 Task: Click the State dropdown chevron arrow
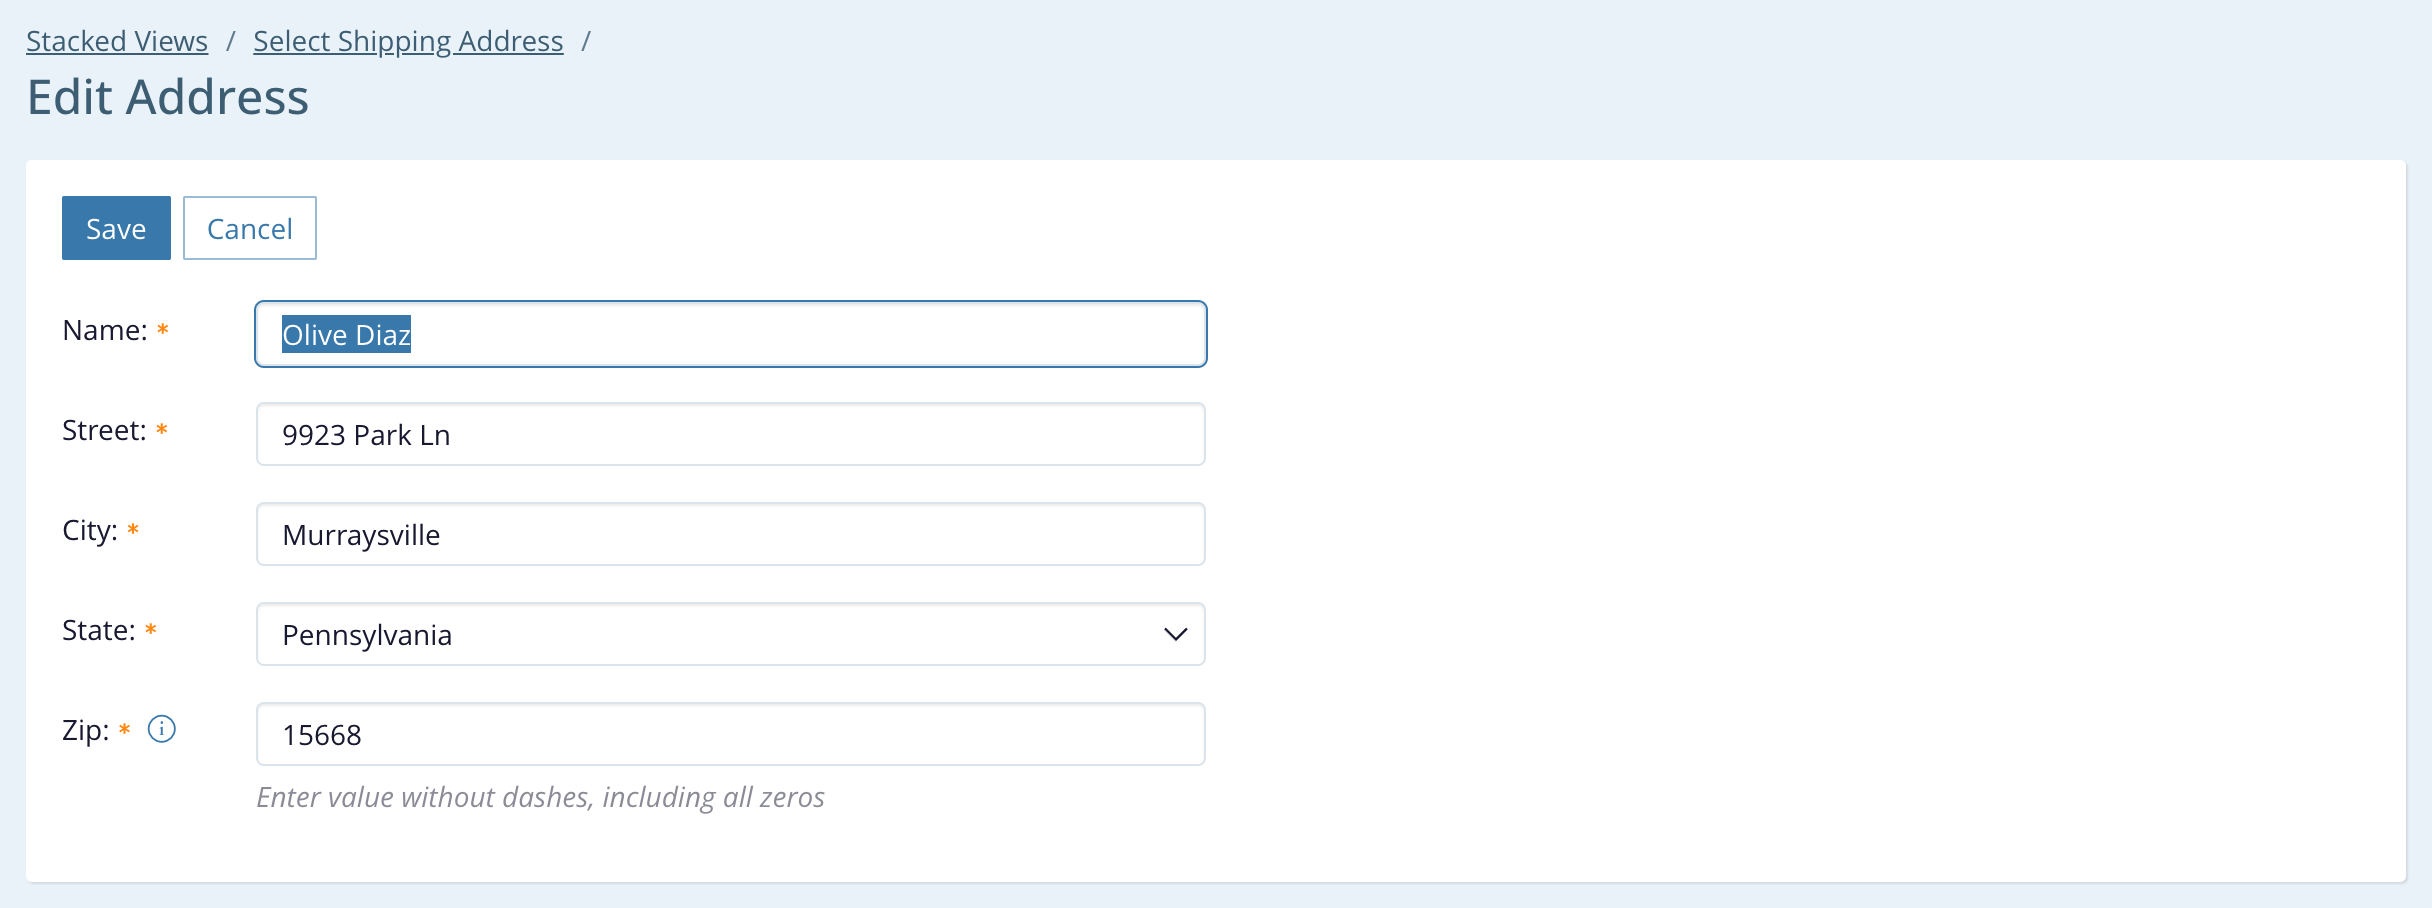tap(1175, 634)
